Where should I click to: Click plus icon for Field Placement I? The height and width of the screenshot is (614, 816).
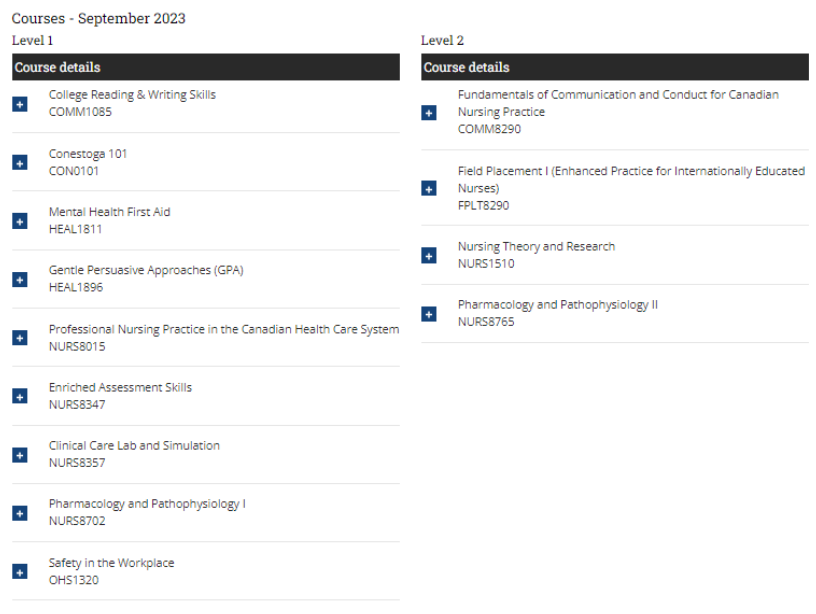(x=429, y=188)
